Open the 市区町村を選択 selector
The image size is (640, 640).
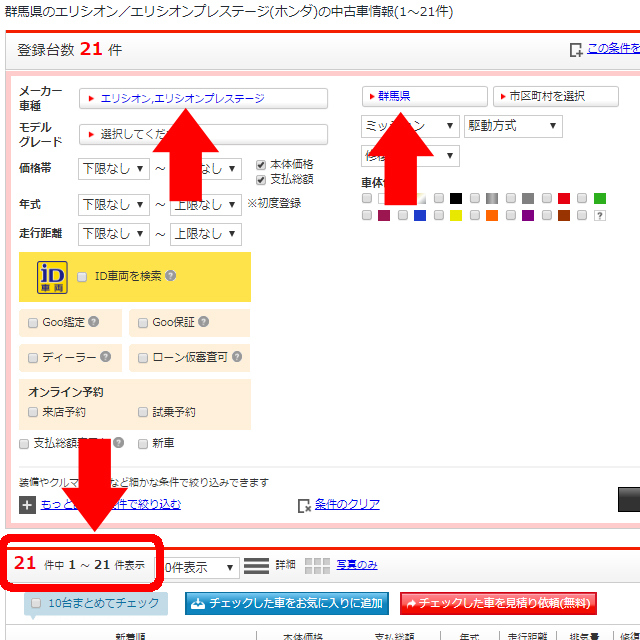[x=556, y=96]
